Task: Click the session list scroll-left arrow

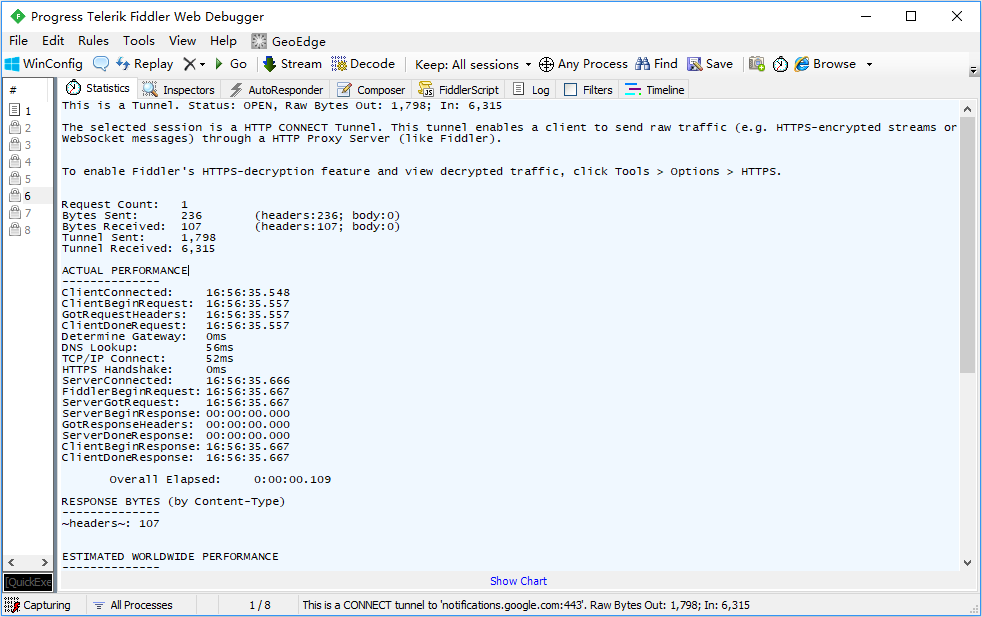Action: 11,563
